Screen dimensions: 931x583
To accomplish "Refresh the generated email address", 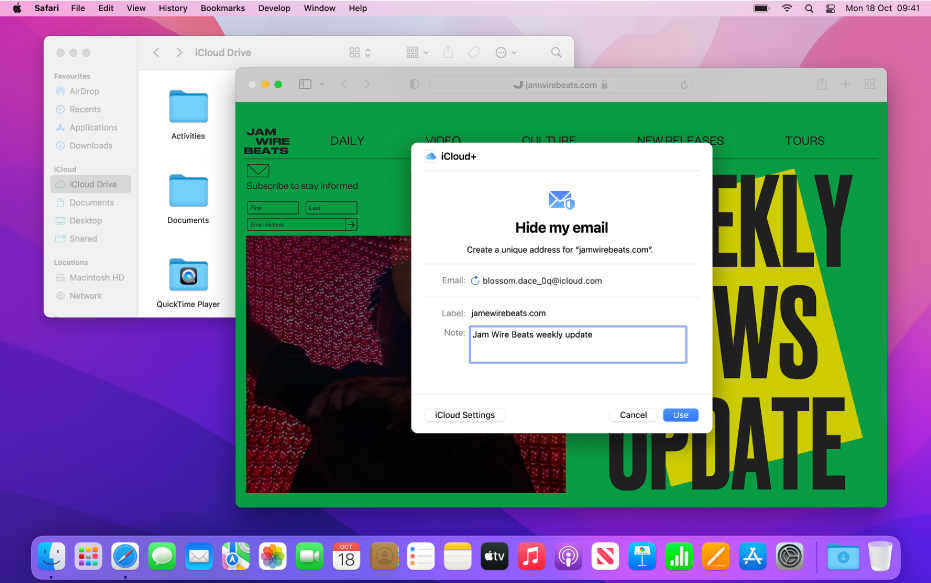I will pyautogui.click(x=475, y=281).
